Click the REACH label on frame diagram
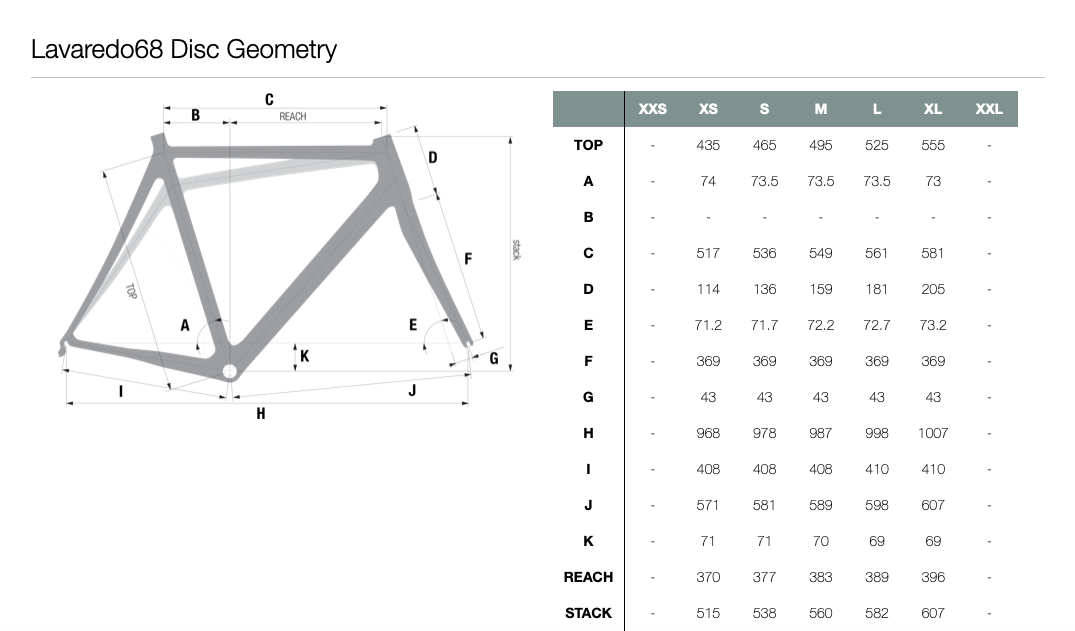 click(293, 117)
